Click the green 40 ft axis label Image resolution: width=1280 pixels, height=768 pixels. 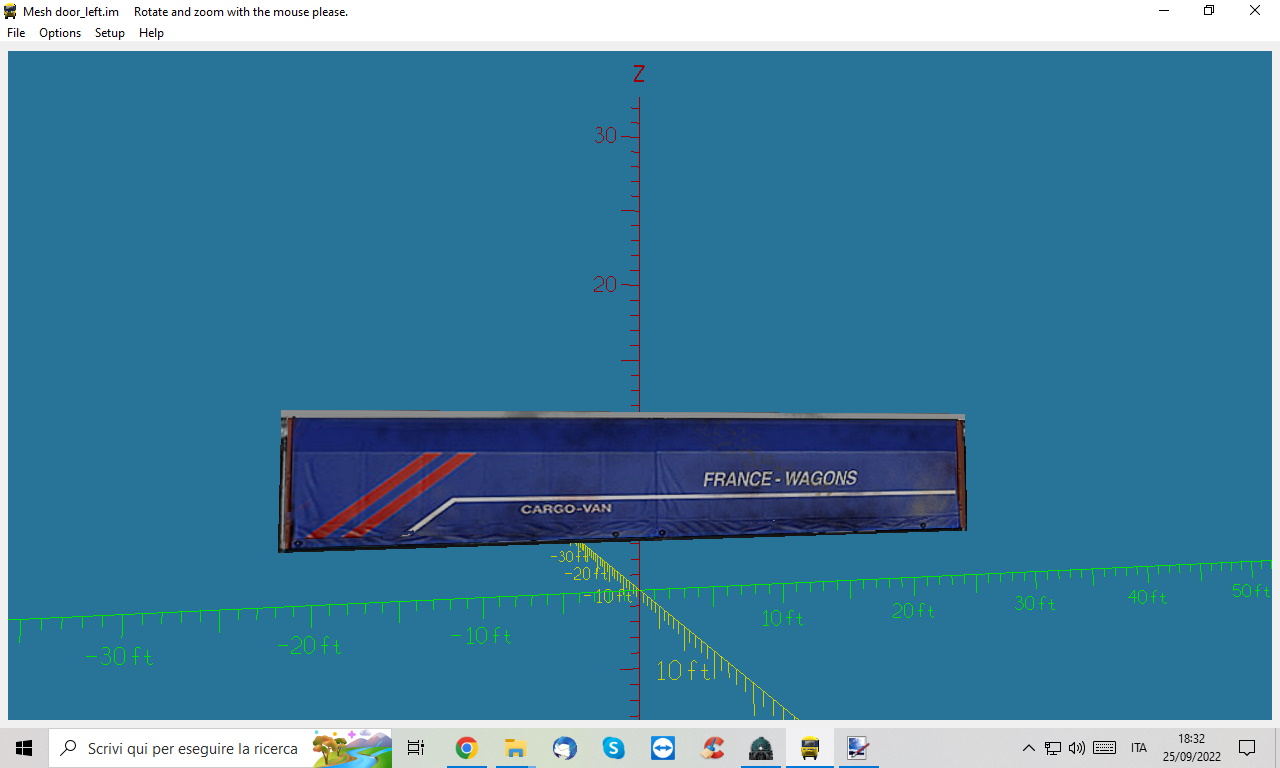click(x=1147, y=597)
